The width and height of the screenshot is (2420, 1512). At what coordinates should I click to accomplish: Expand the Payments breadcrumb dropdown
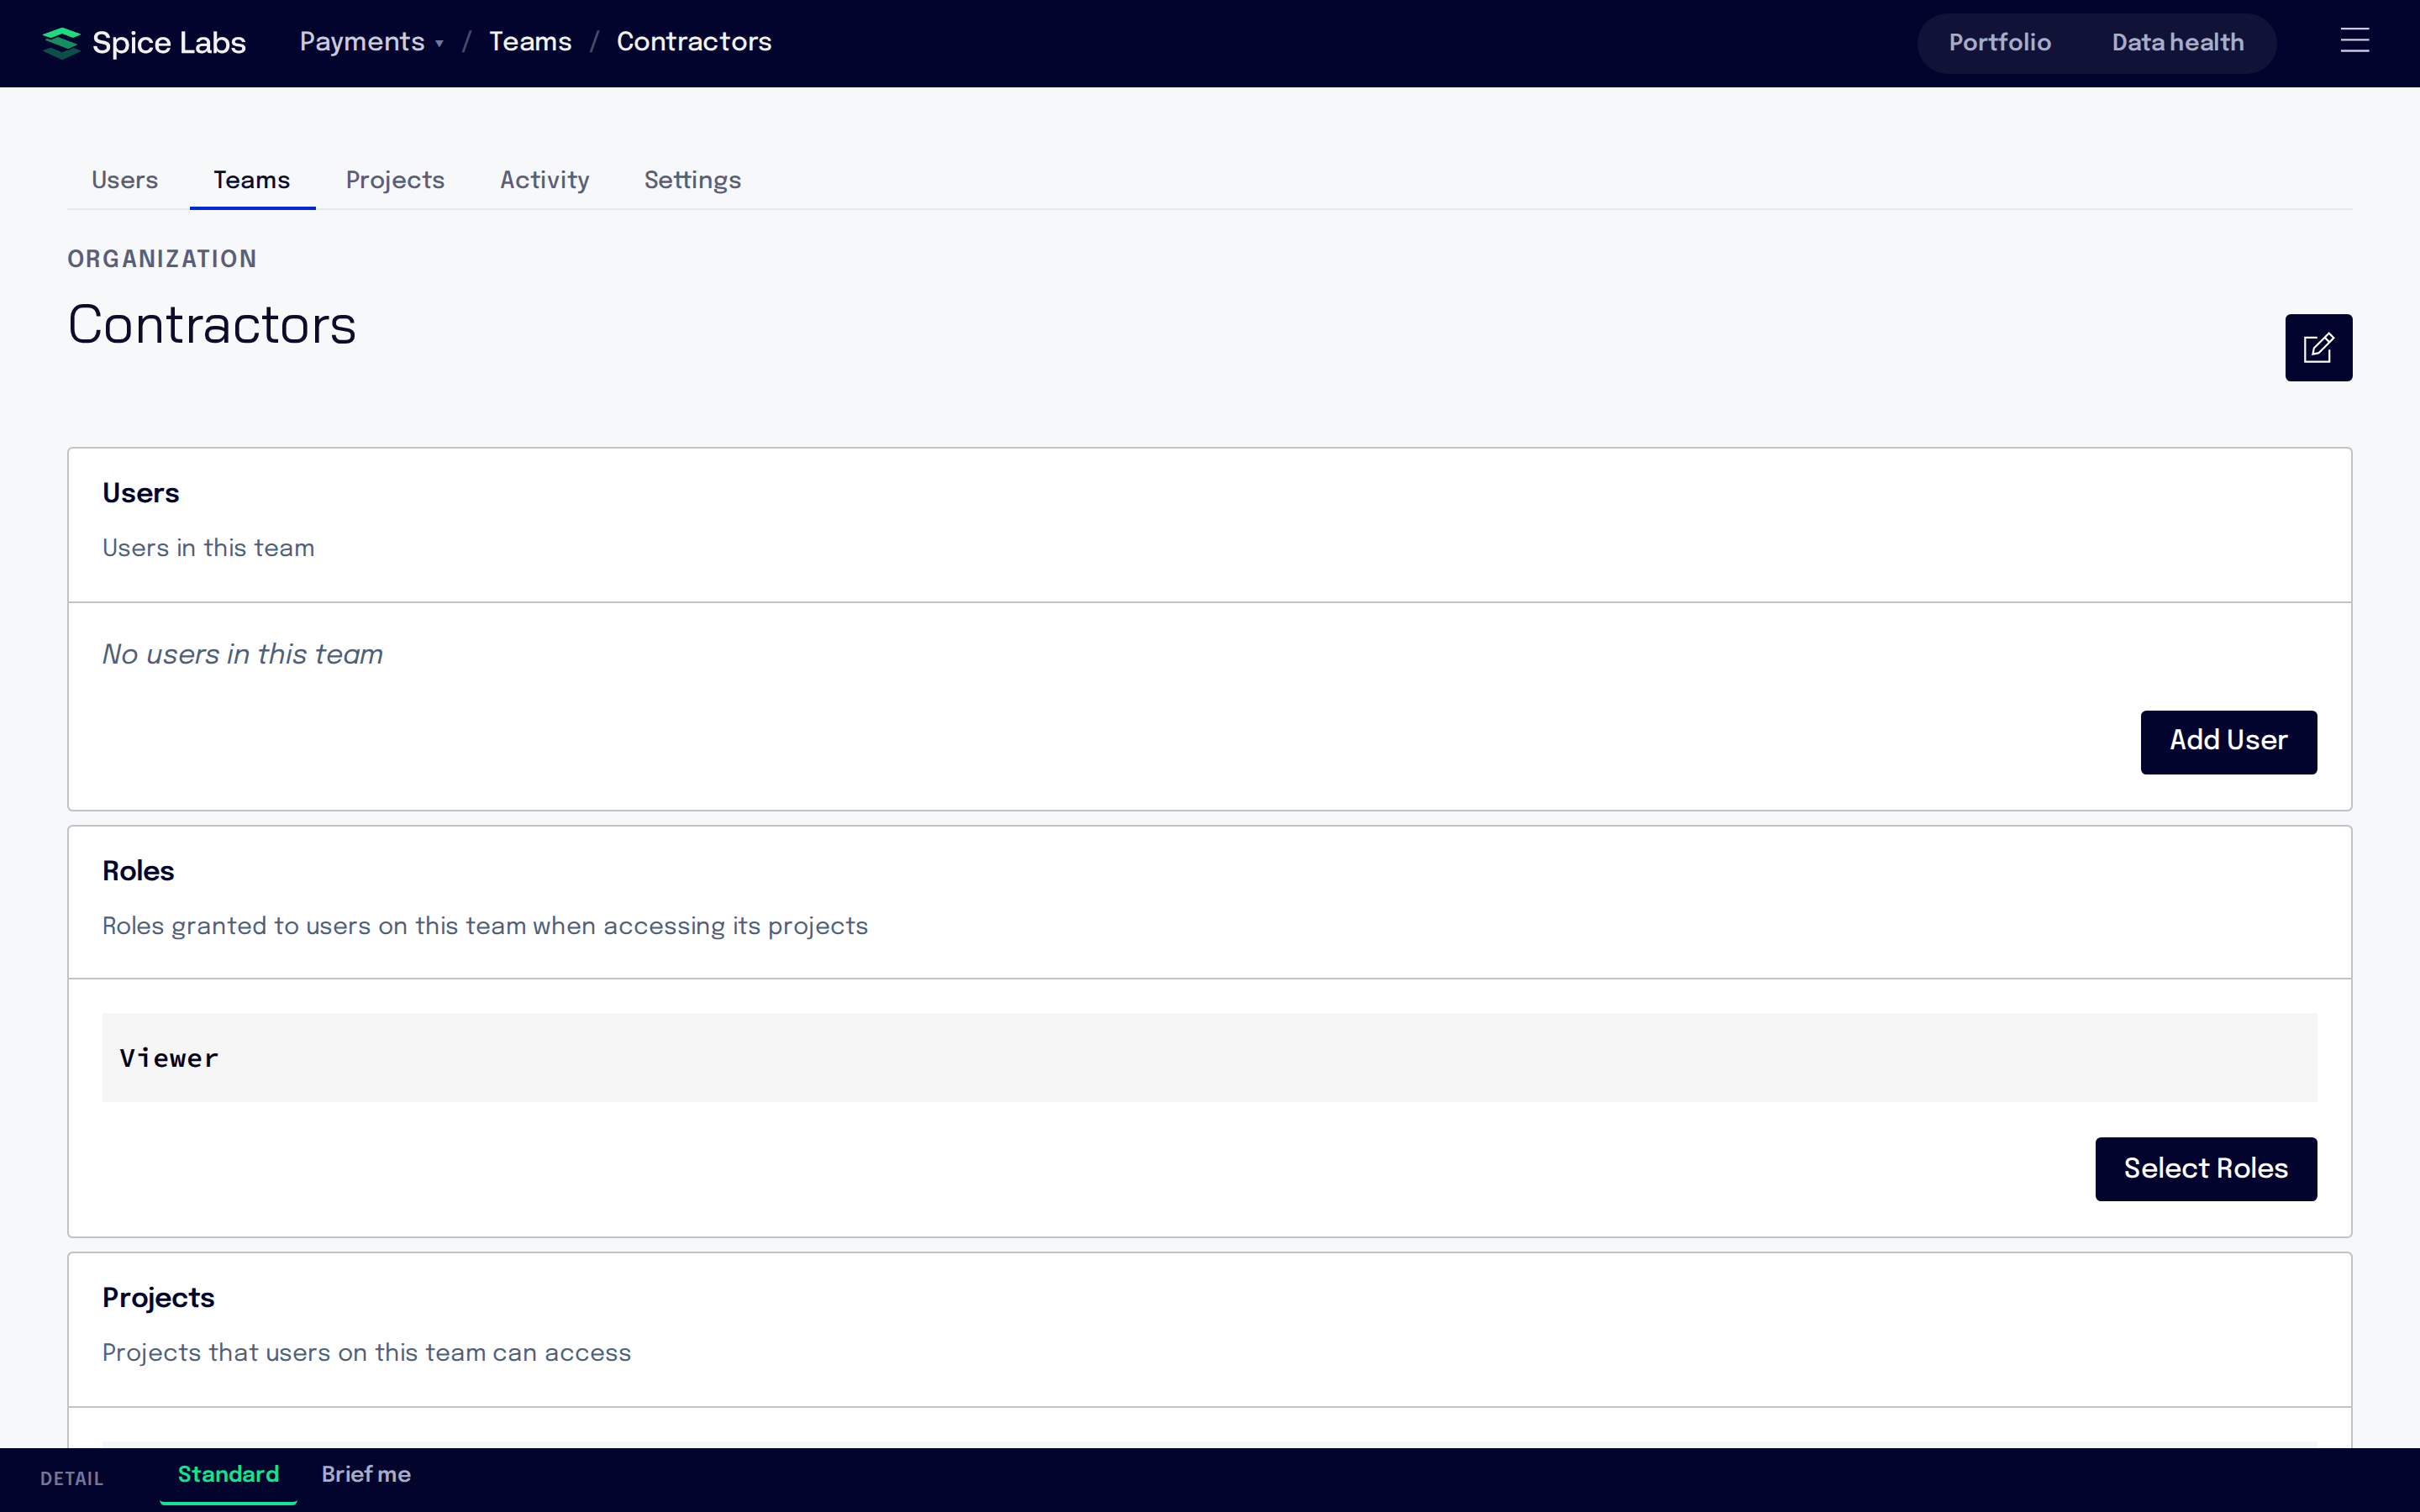tap(371, 42)
